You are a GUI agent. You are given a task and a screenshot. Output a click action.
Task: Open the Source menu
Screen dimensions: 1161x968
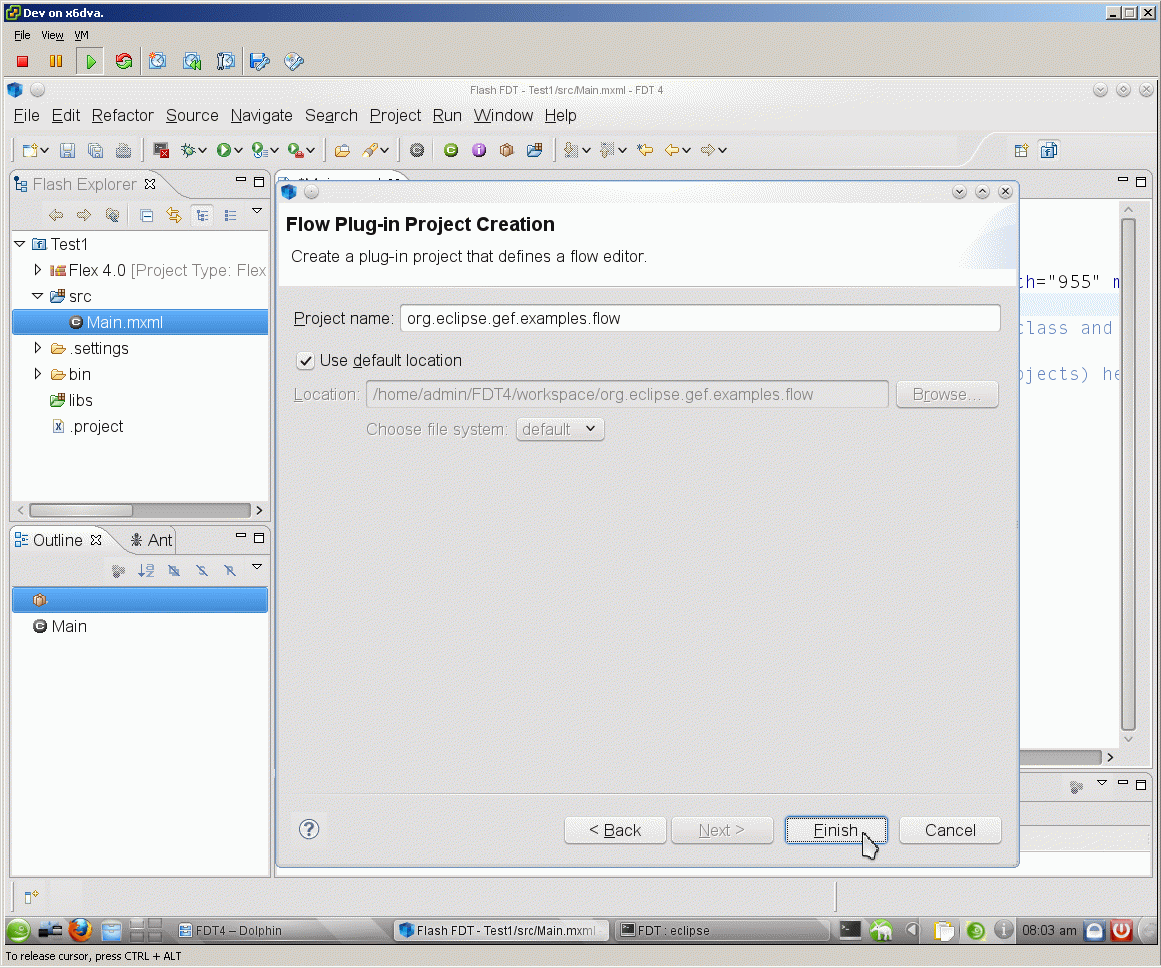(192, 116)
